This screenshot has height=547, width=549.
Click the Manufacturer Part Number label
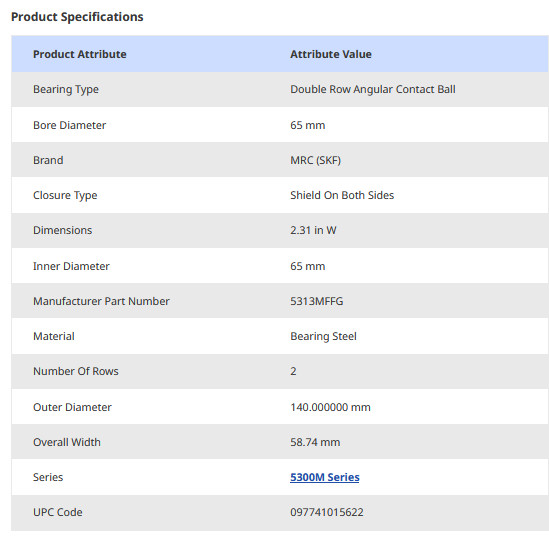tap(101, 301)
